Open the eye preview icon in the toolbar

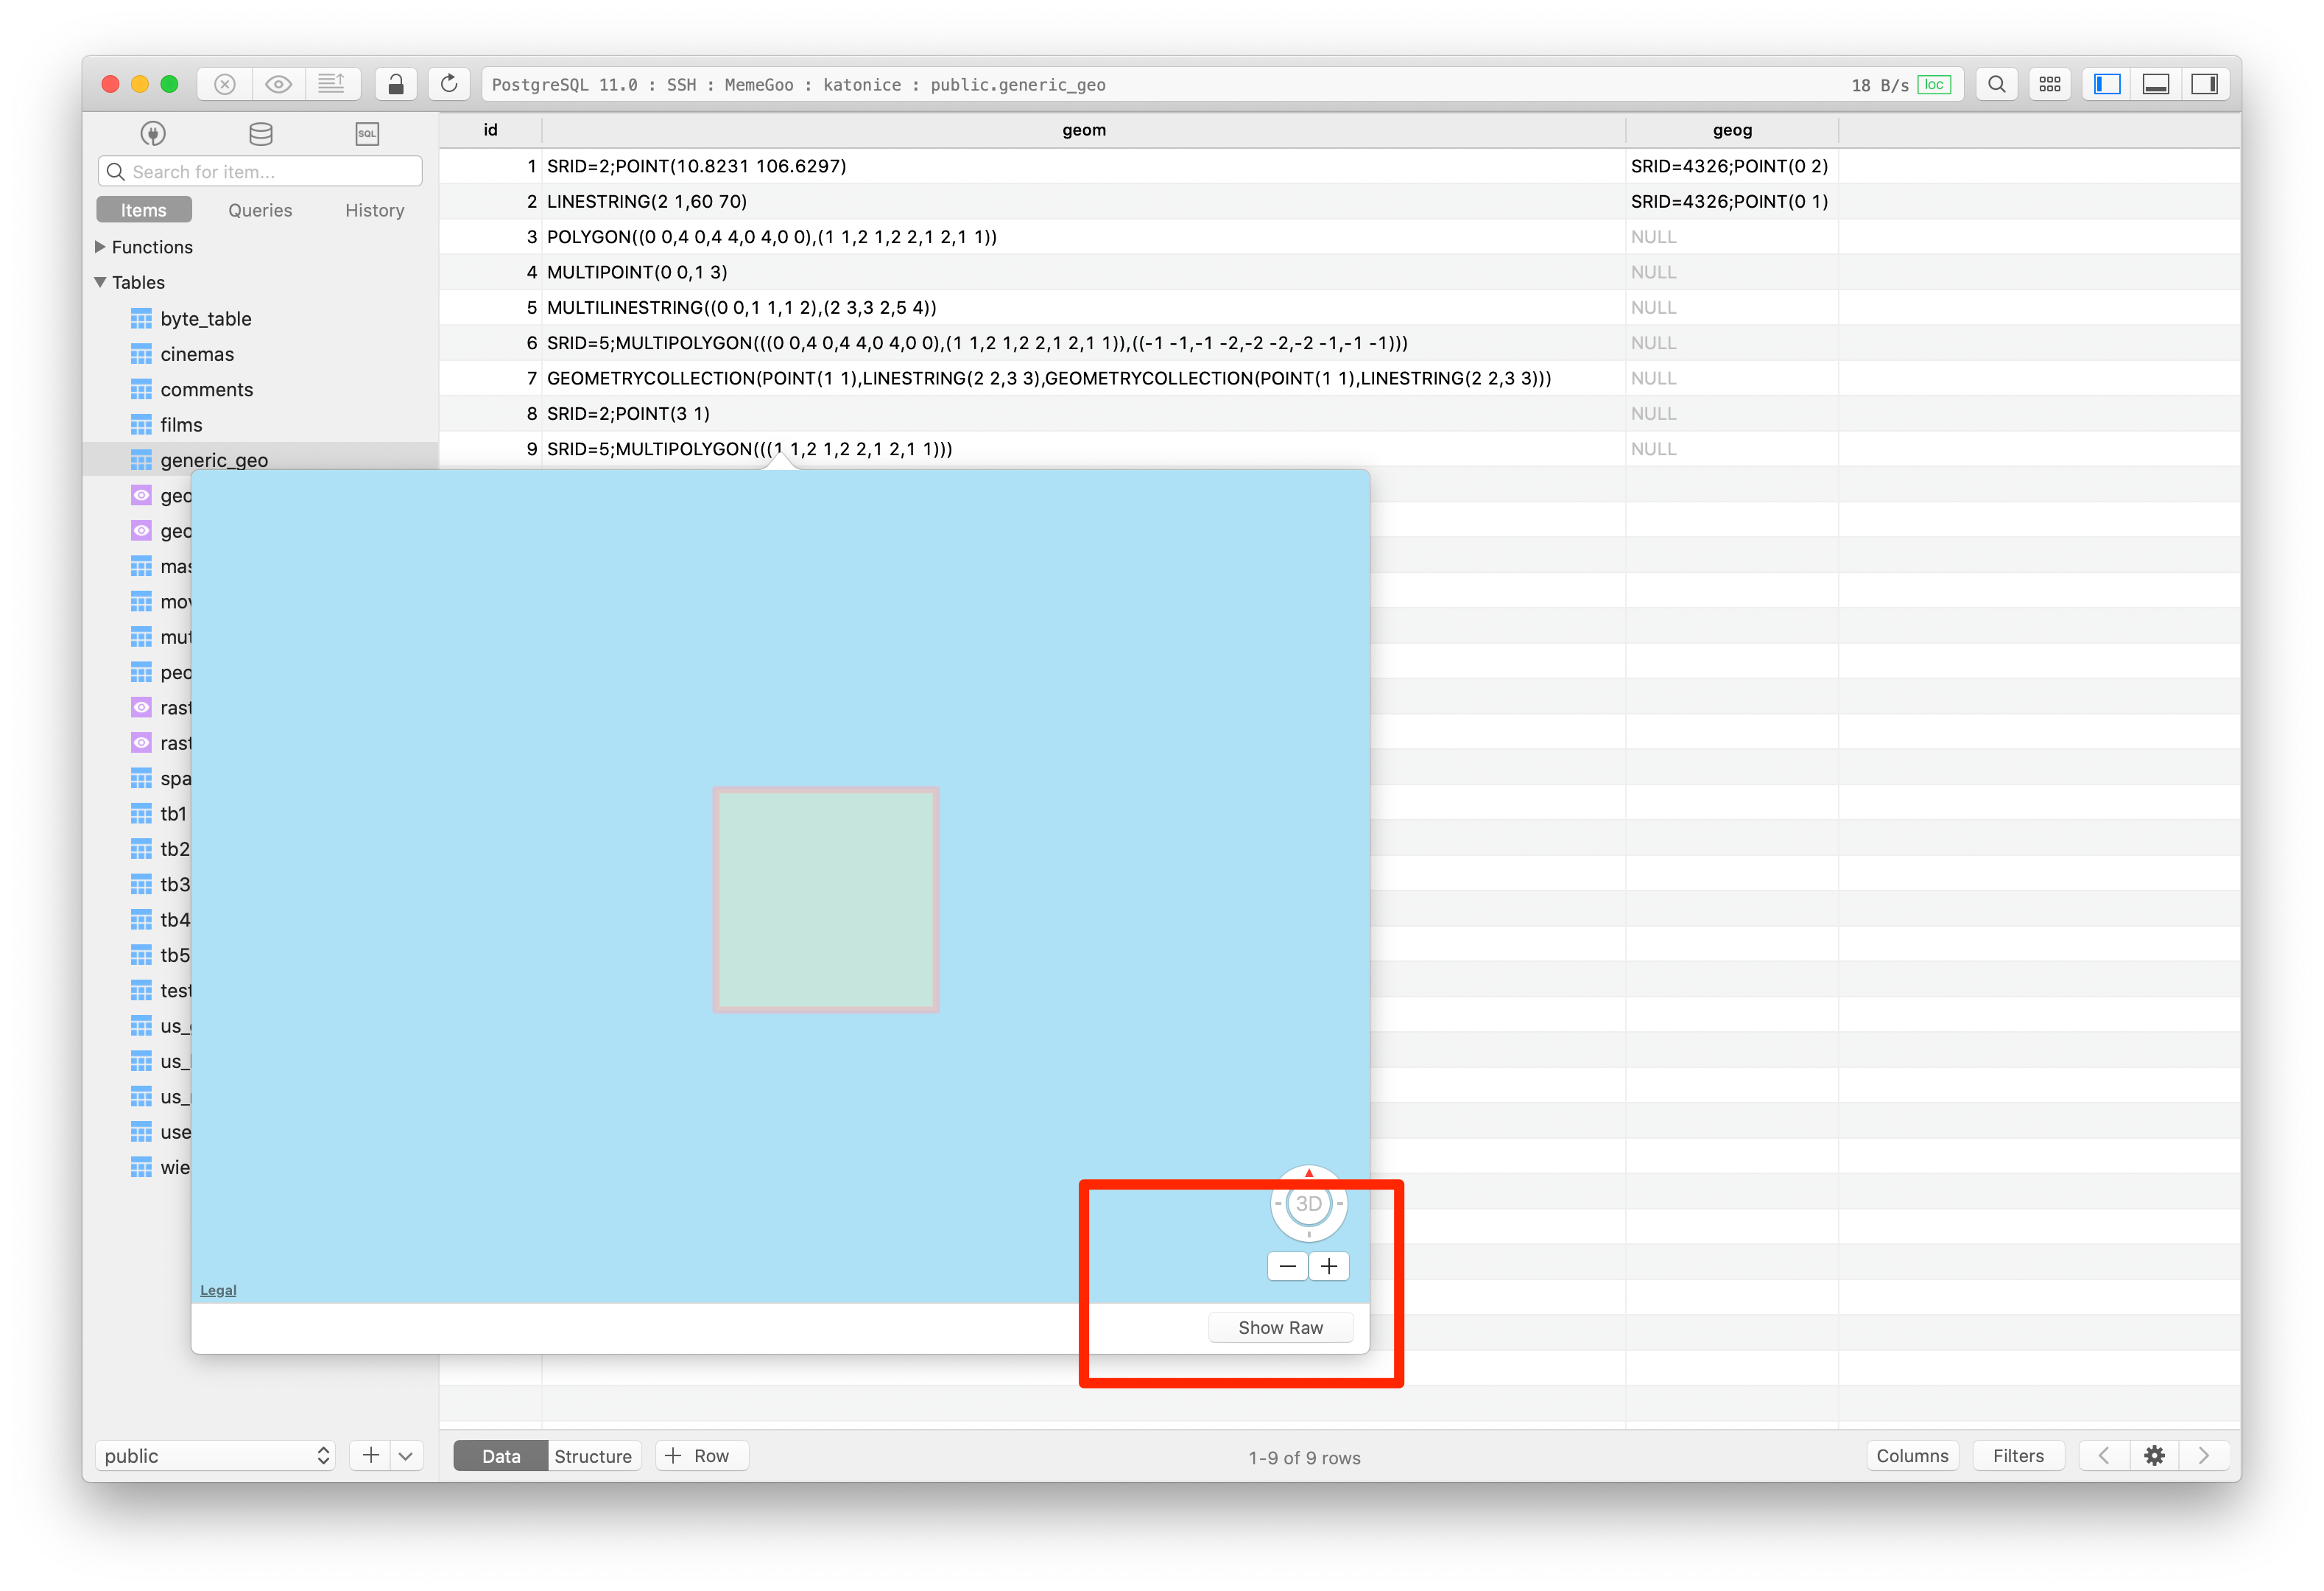coord(278,84)
